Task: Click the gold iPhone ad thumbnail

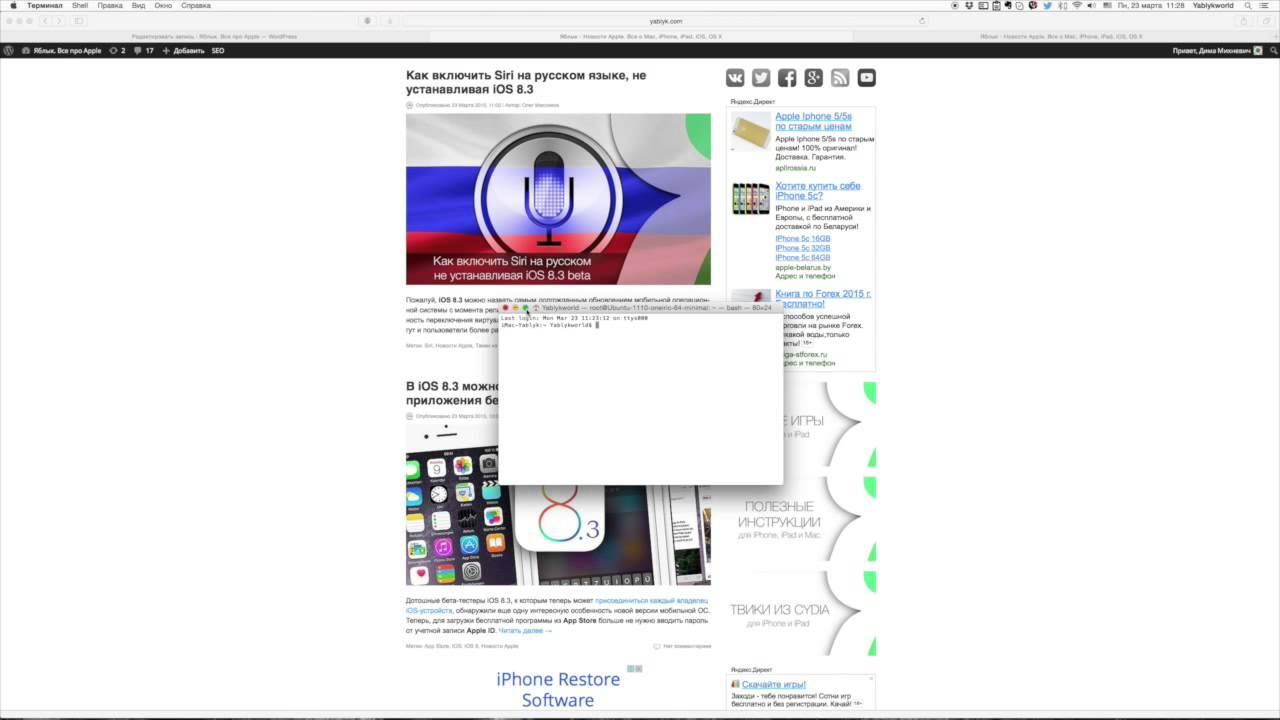Action: pos(750,132)
